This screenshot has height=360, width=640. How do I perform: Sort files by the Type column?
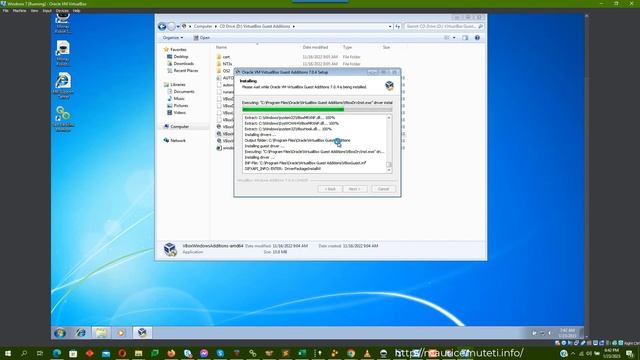pos(347,47)
